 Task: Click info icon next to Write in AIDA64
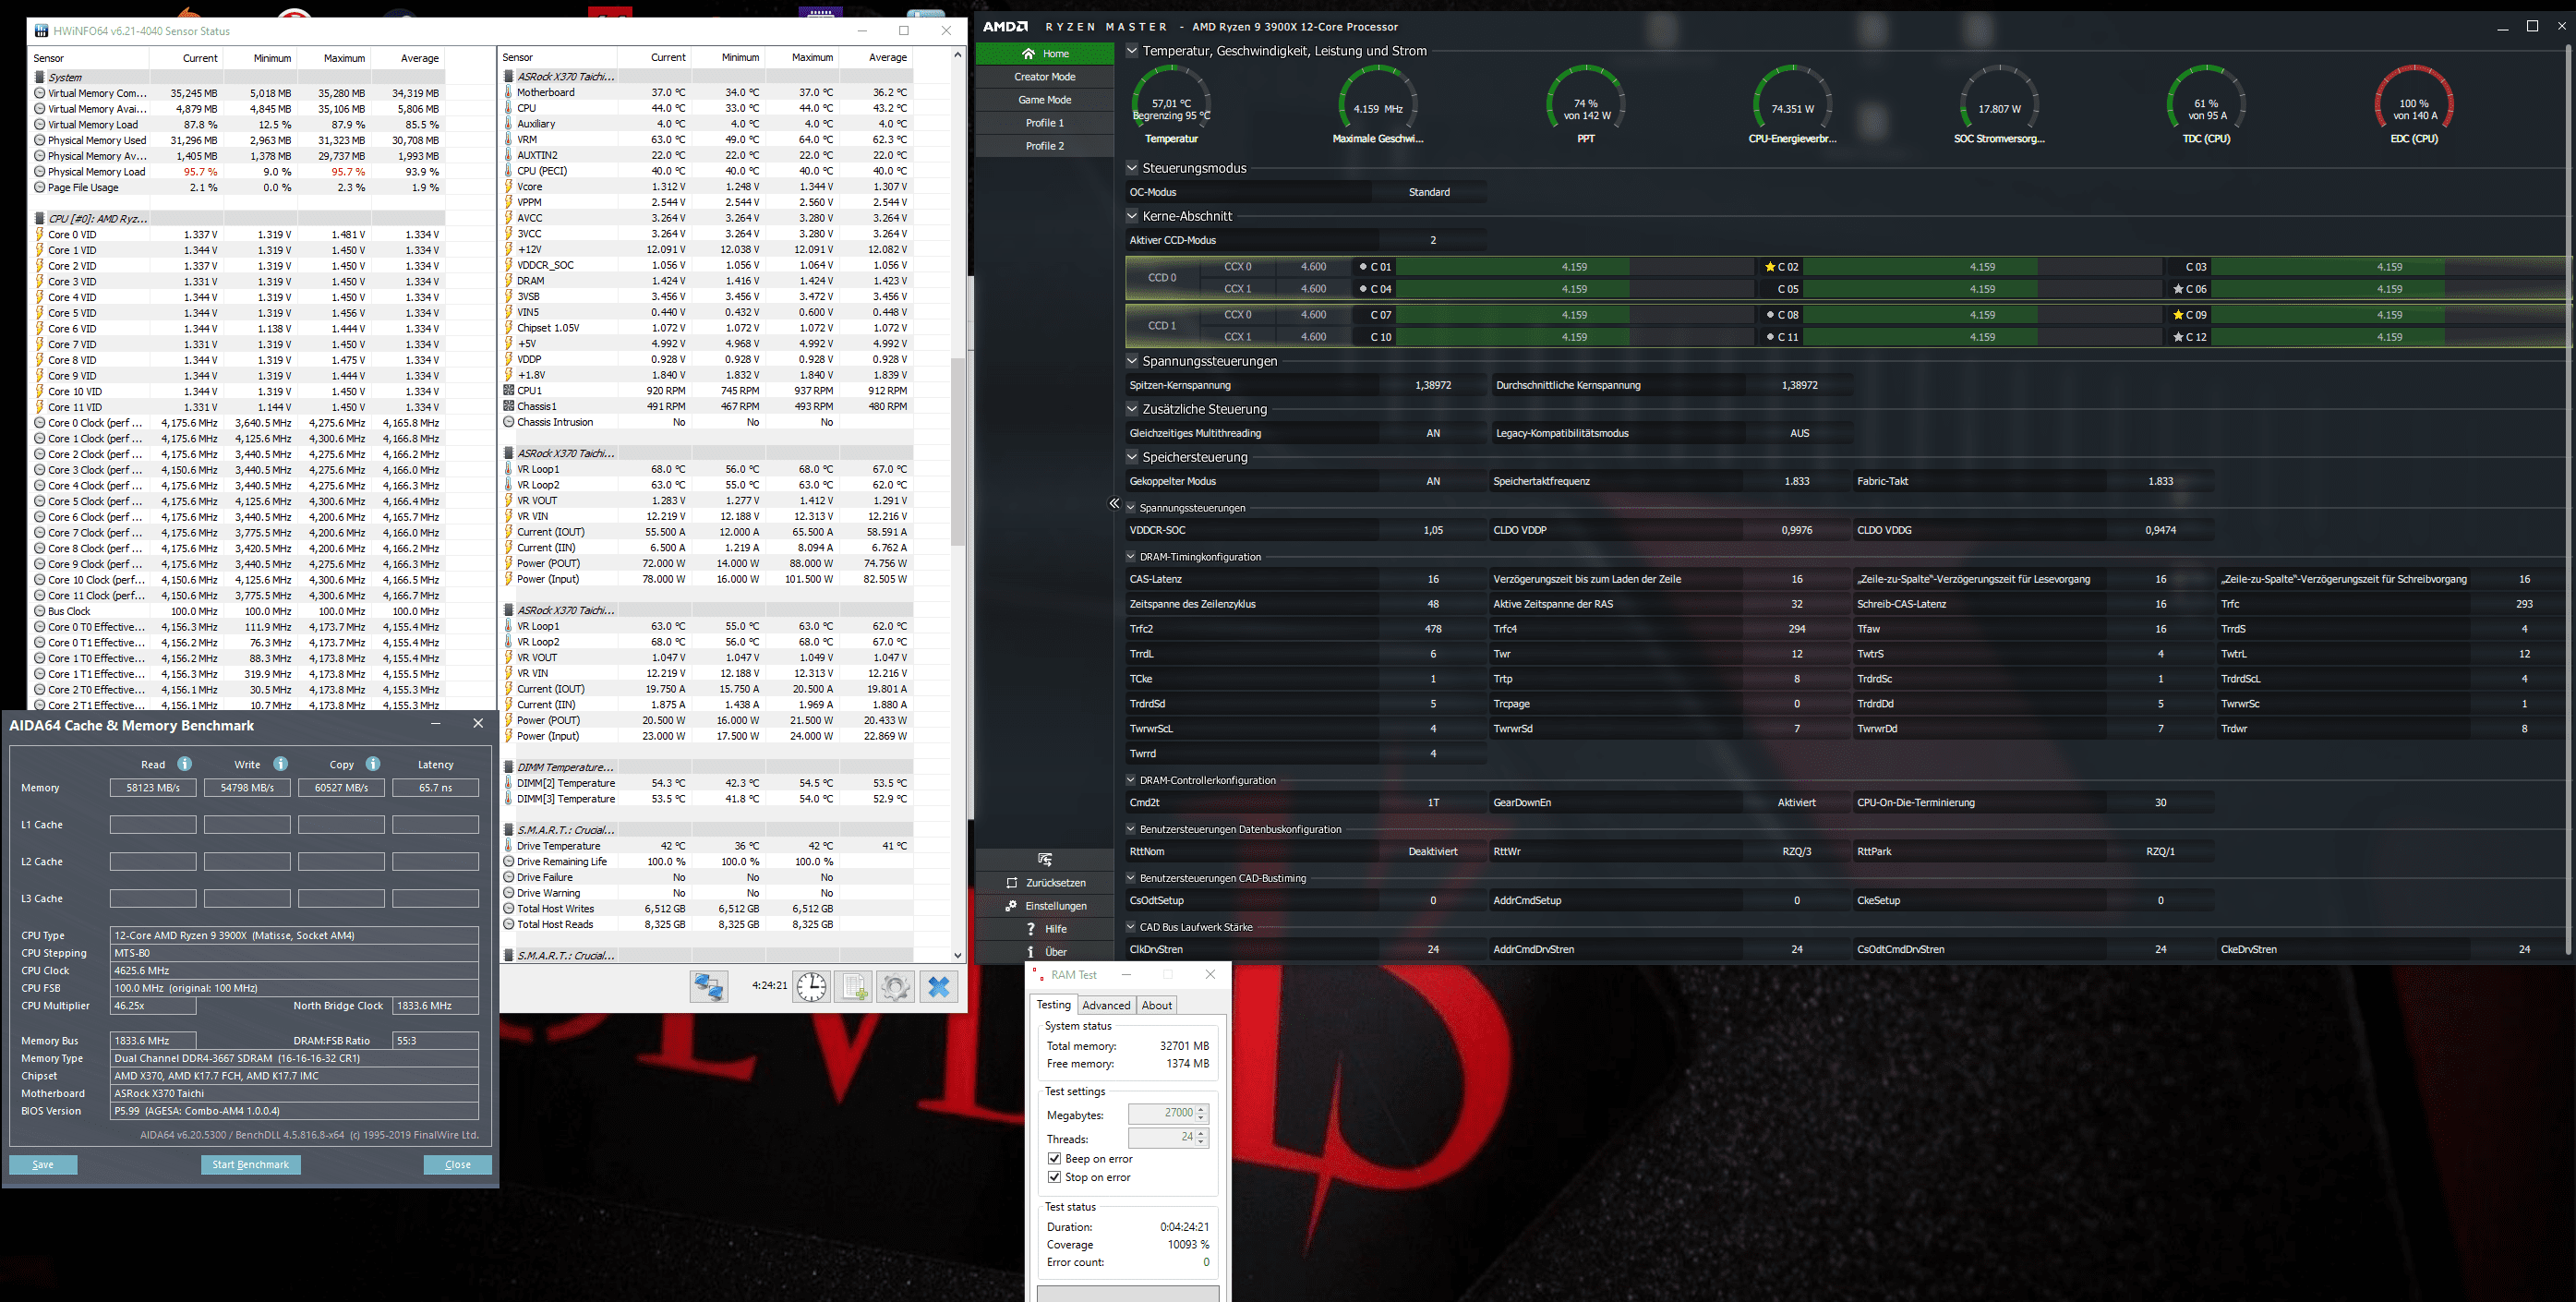(280, 764)
